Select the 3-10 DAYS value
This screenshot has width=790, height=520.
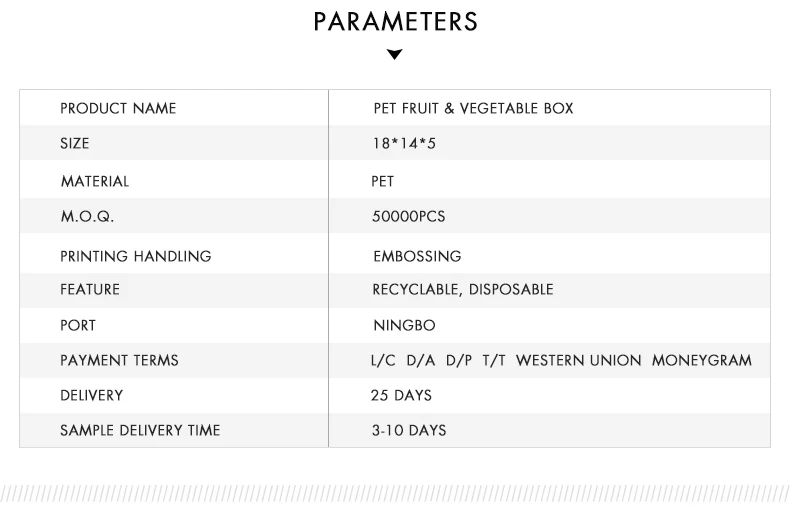click(x=408, y=431)
